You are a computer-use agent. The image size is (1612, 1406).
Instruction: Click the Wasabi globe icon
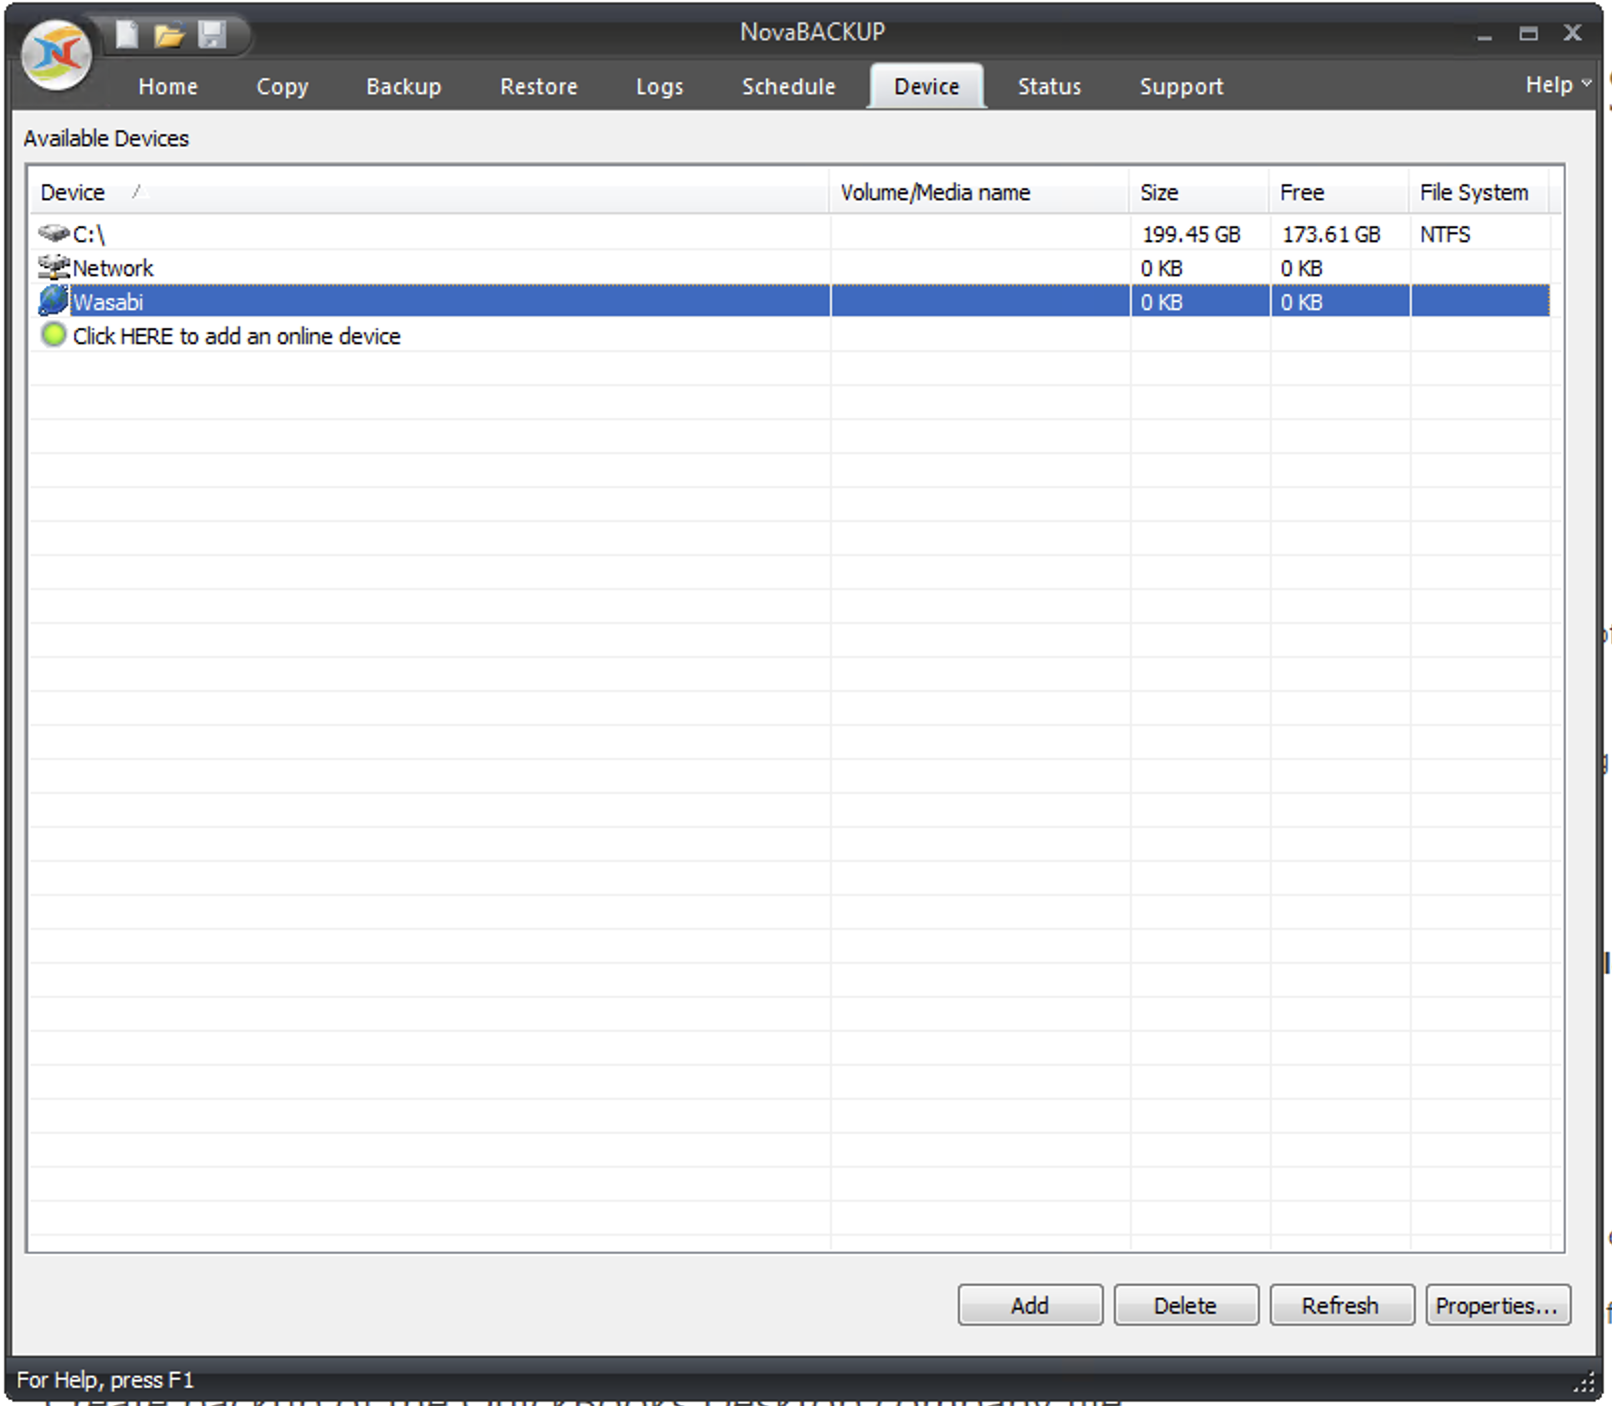54,300
